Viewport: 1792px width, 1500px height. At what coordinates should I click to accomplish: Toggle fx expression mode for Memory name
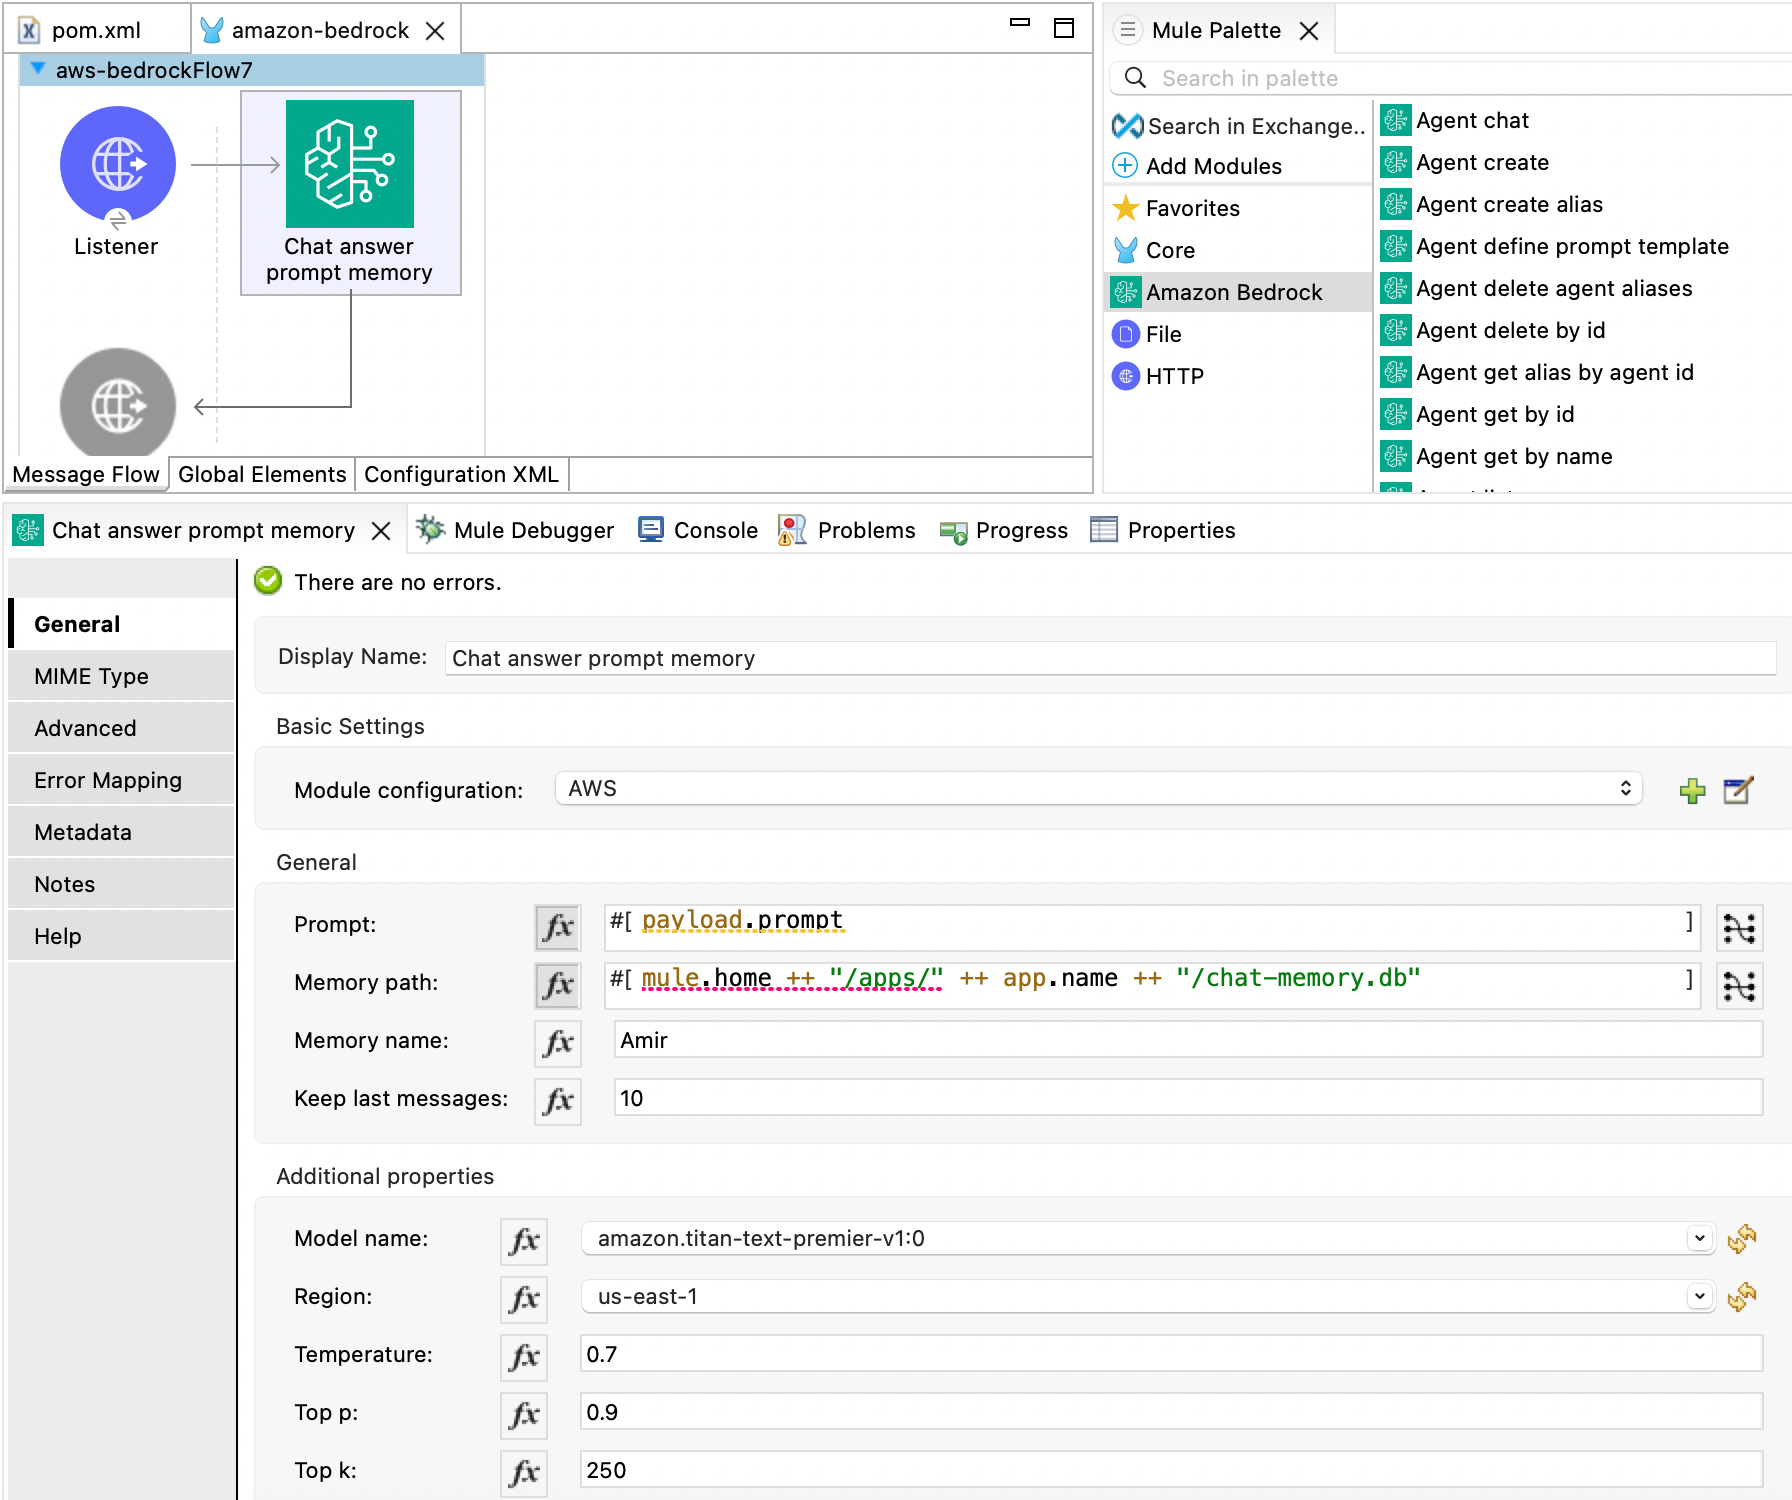(x=558, y=1044)
